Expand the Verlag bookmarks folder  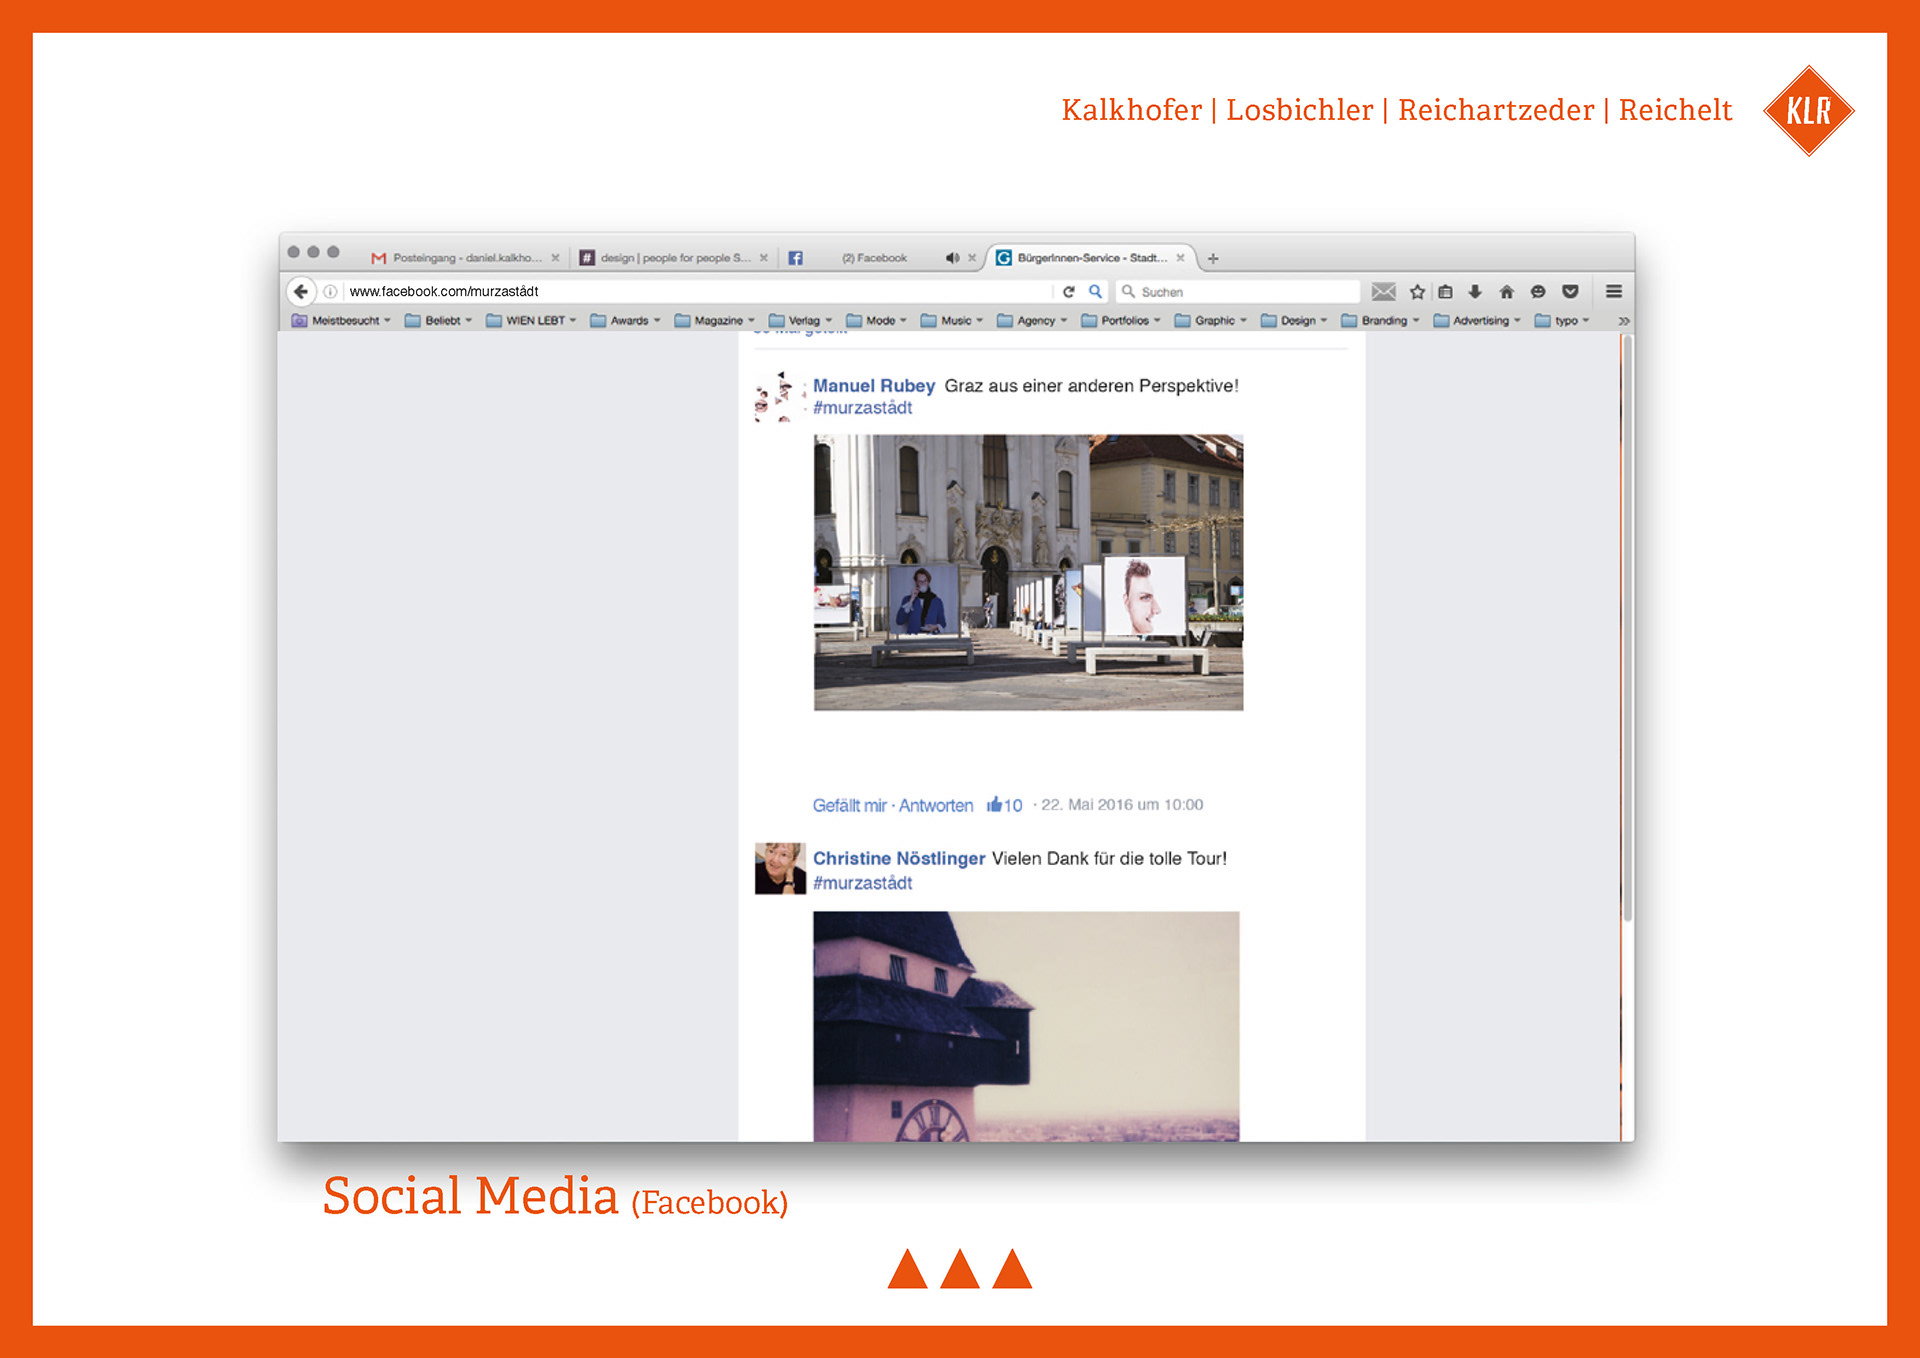pyautogui.click(x=800, y=321)
